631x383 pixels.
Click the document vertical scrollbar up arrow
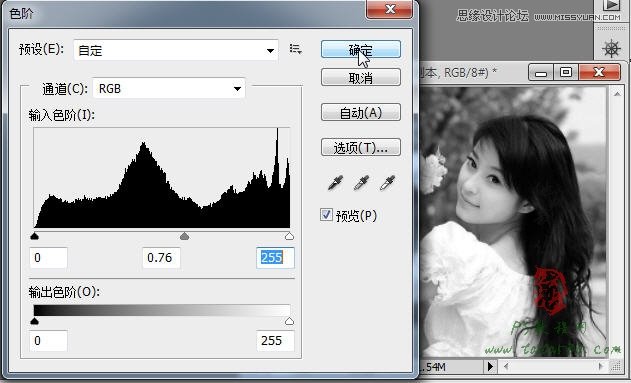pyautogui.click(x=617, y=94)
